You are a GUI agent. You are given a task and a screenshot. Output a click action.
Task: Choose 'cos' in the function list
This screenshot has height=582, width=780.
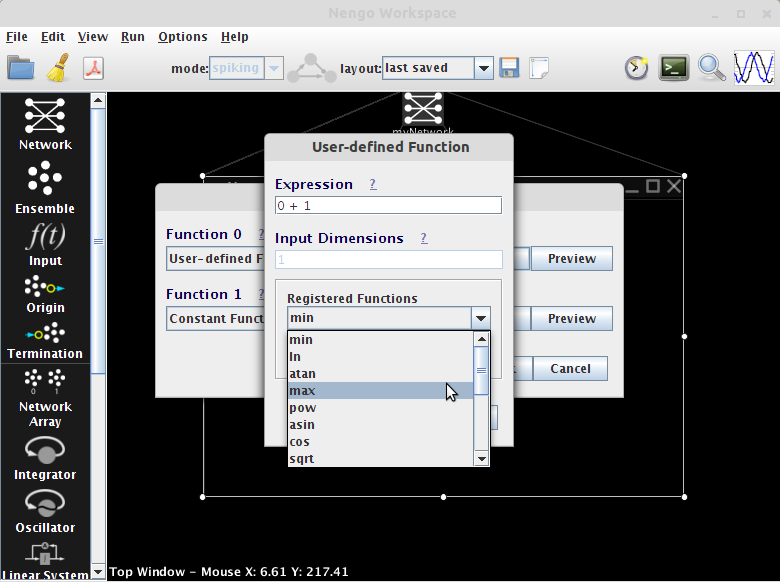[381, 441]
